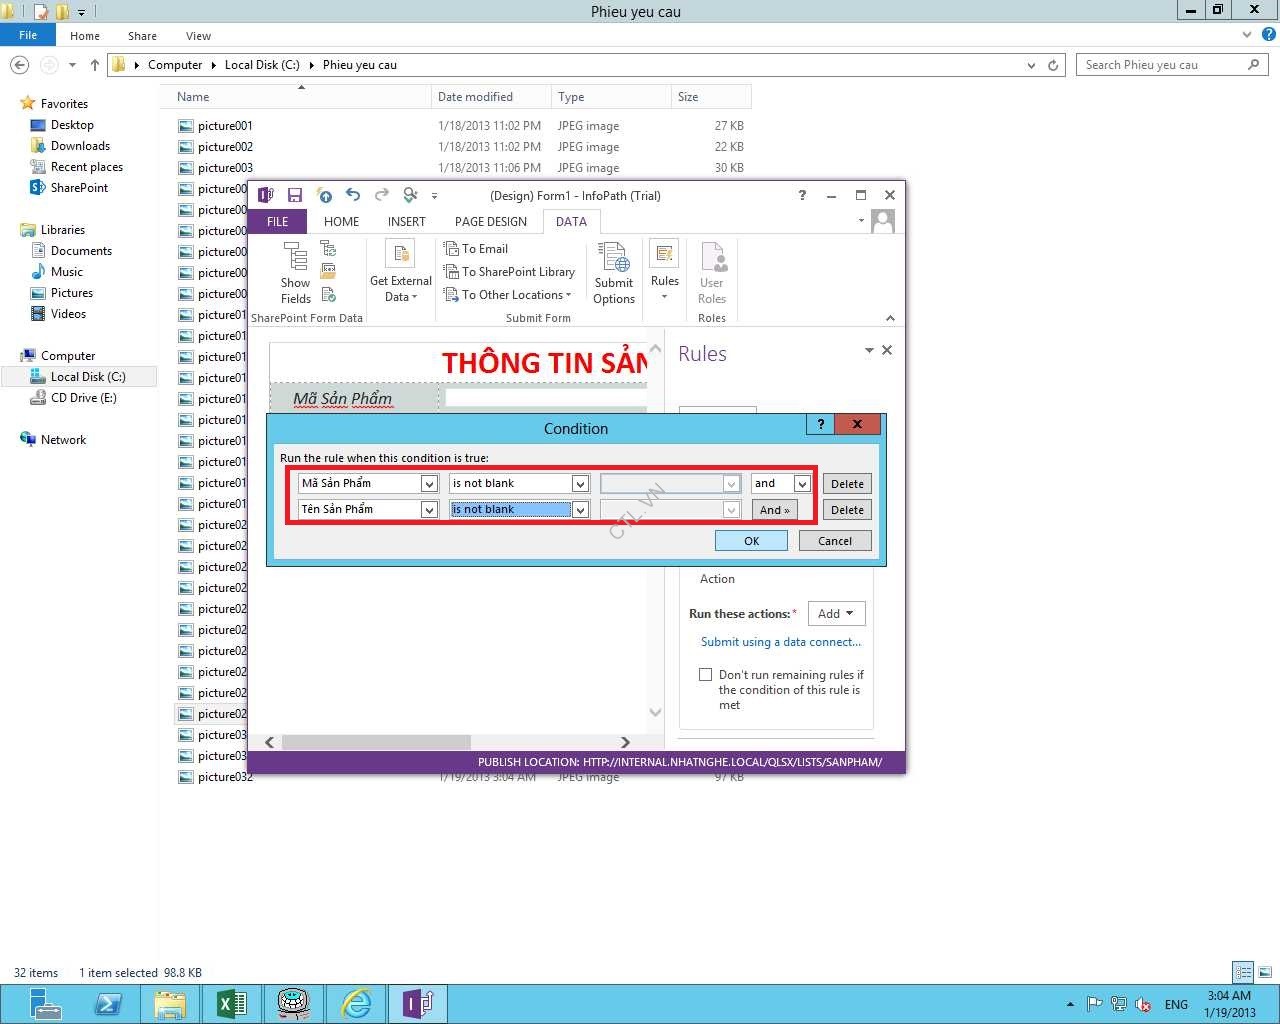Viewport: 1280px width, 1024px height.
Task: Switch to the INSERT ribbon tab
Action: pos(406,222)
